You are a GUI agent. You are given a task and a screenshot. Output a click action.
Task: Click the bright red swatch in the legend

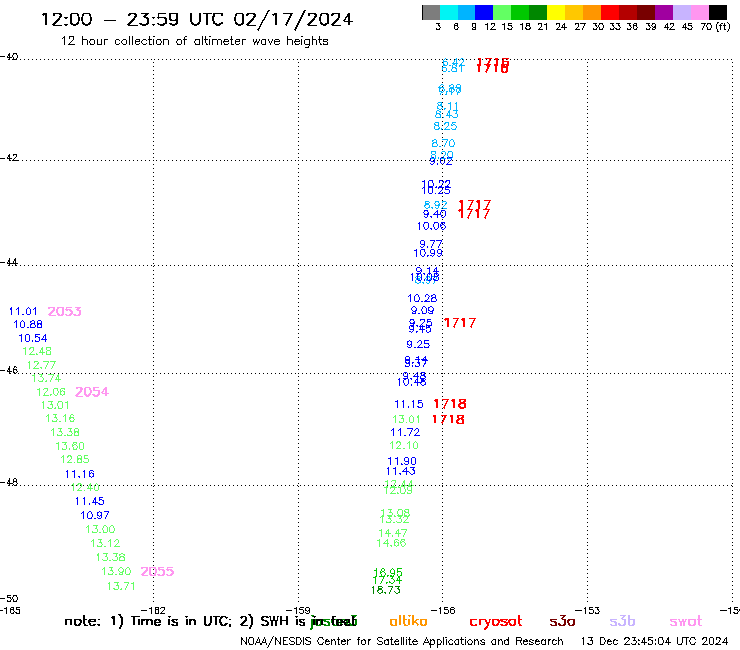pyautogui.click(x=610, y=12)
